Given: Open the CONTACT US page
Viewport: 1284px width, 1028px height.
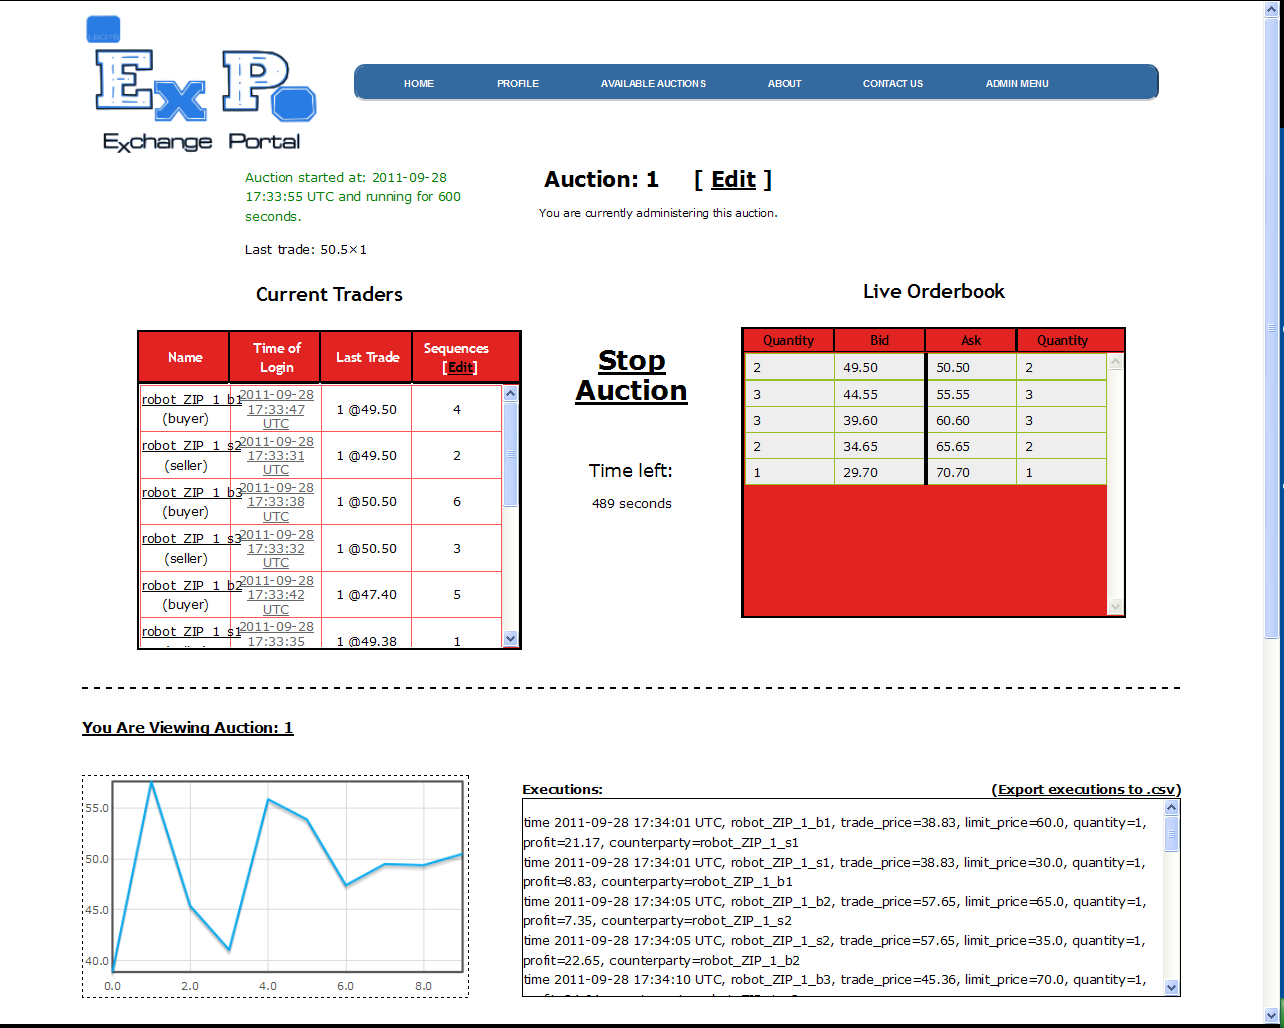Looking at the screenshot, I should click(892, 83).
